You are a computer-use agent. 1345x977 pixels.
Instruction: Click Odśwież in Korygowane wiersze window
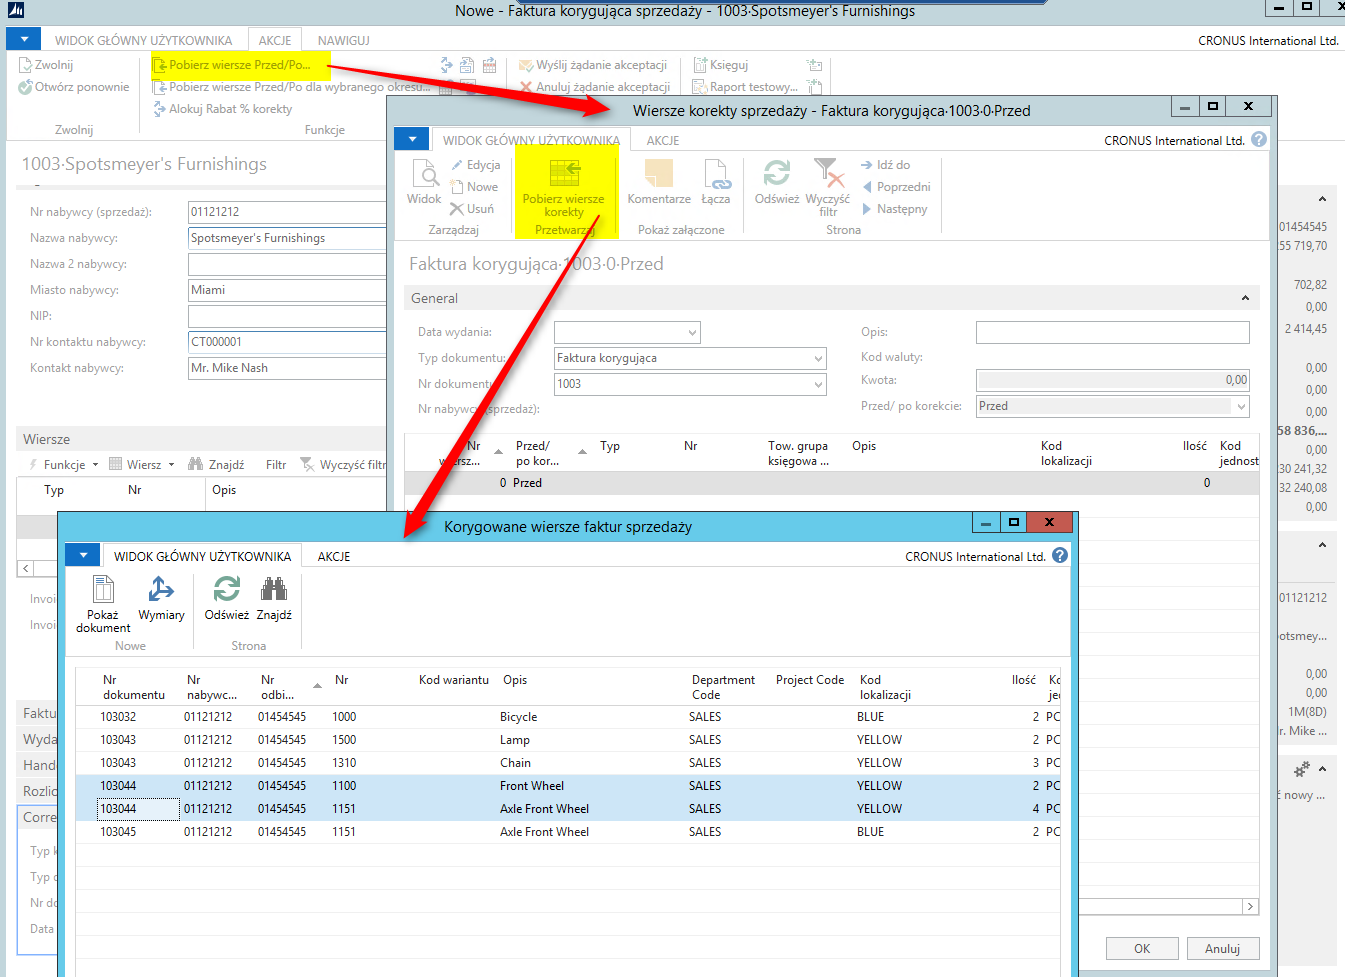pos(227,598)
